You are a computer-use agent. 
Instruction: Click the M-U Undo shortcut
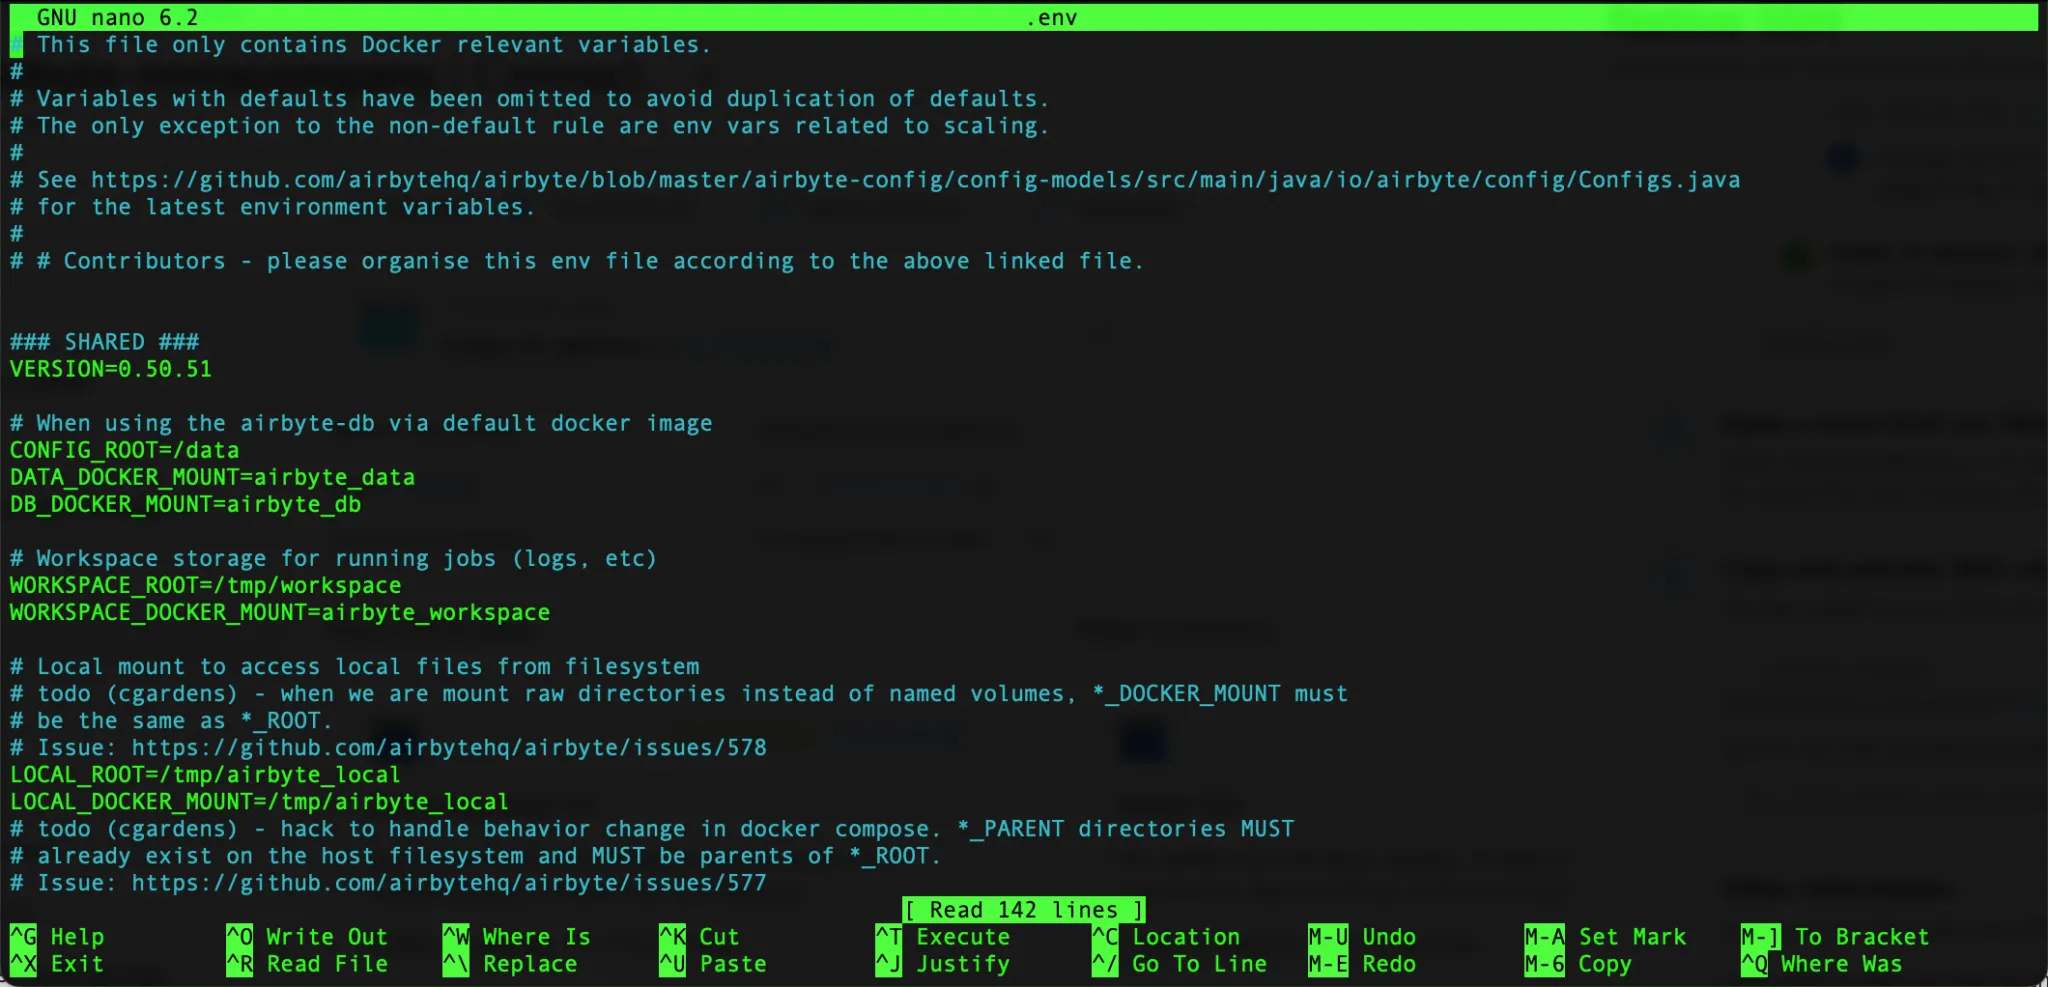click(x=1362, y=937)
